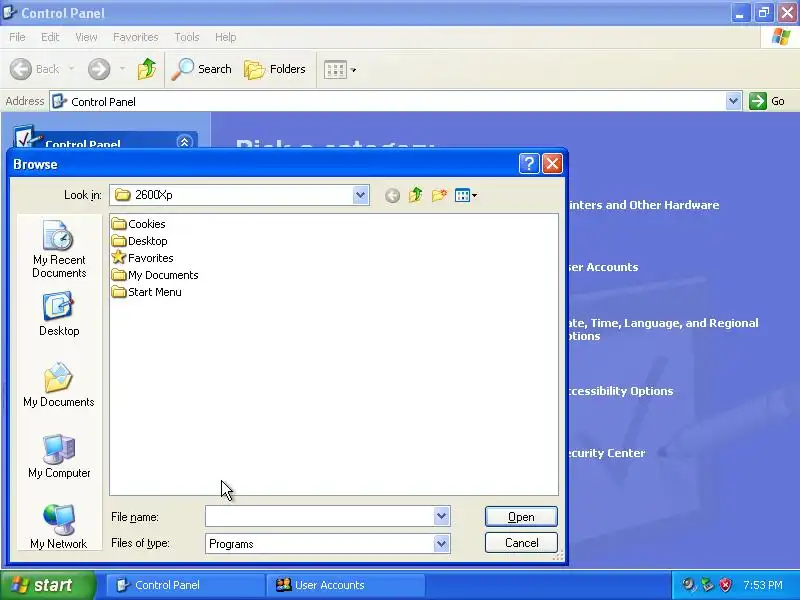Click the Start button
Image resolution: width=800 pixels, height=600 pixels.
pos(48,585)
